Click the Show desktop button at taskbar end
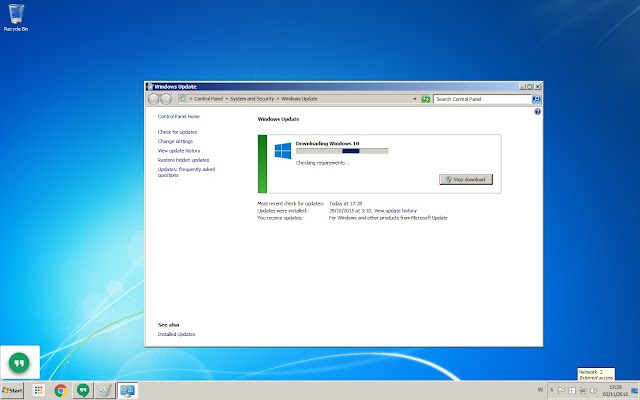The height and width of the screenshot is (400, 640). point(634,390)
